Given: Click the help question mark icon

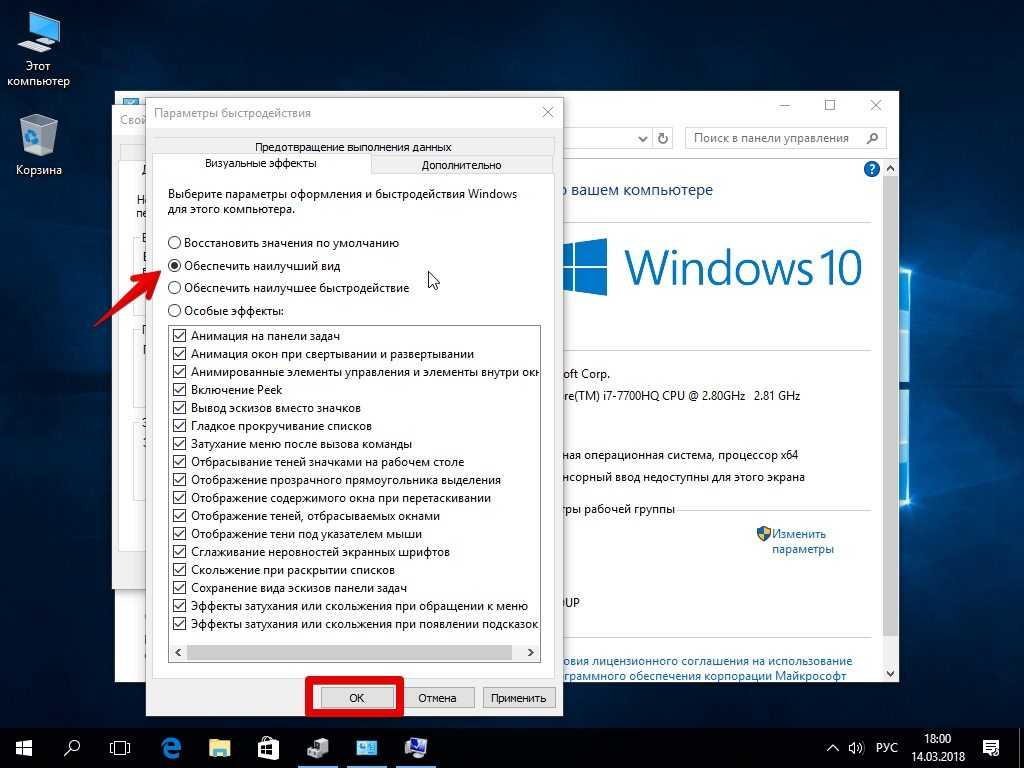Looking at the screenshot, I should 871,169.
